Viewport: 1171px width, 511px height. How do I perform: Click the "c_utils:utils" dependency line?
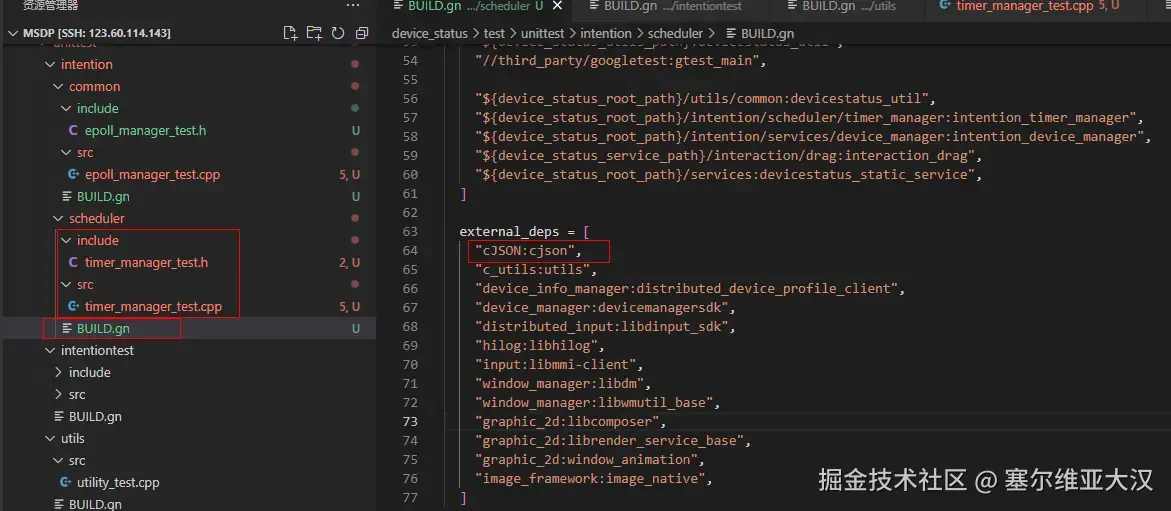point(536,270)
